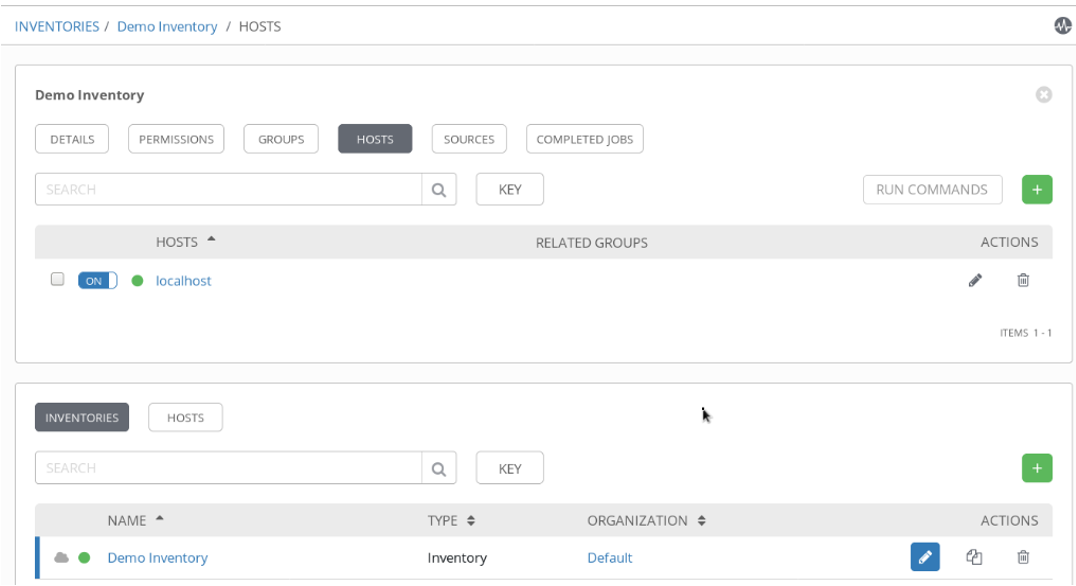Open Demo Inventory link in list

click(158, 558)
